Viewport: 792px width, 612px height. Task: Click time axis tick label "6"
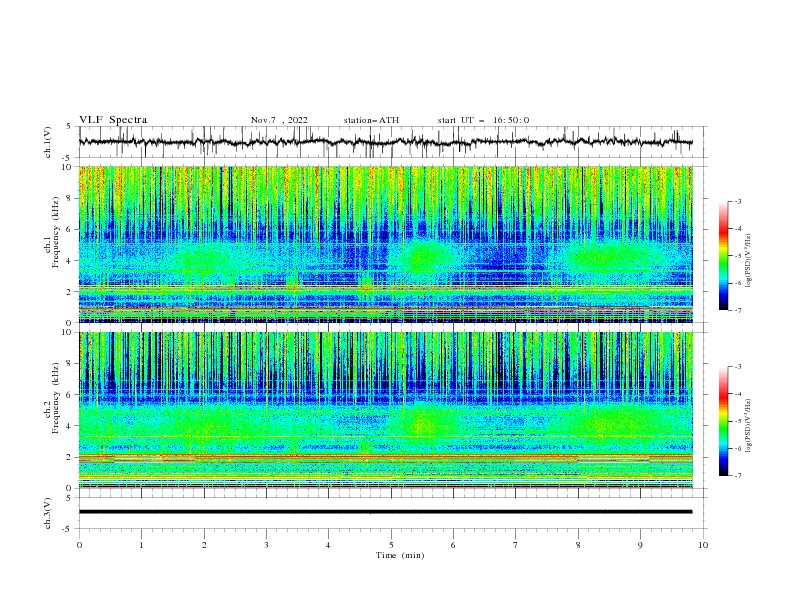(453, 545)
